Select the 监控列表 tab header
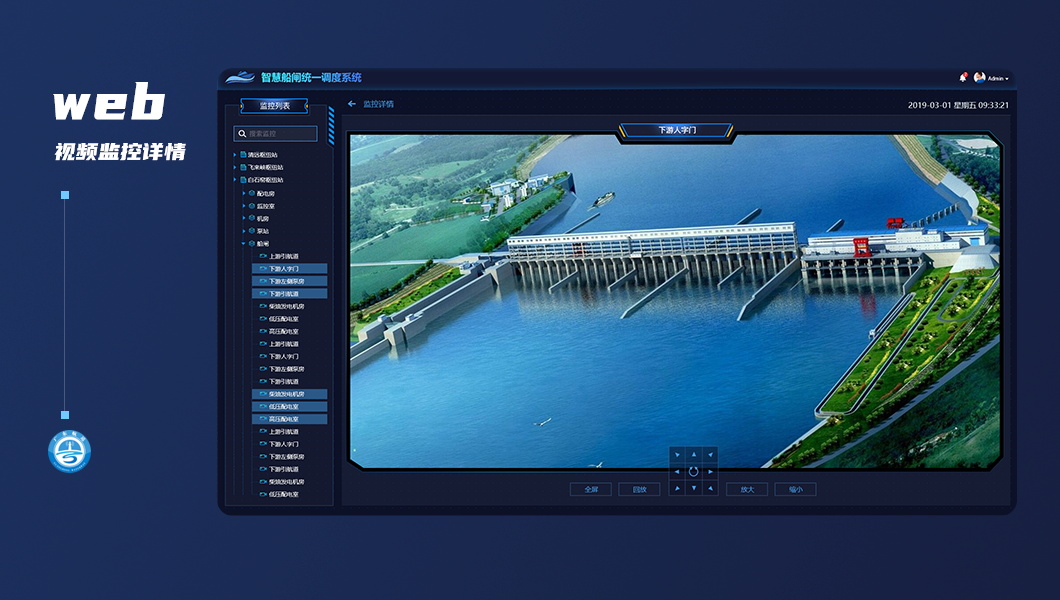 click(274, 105)
